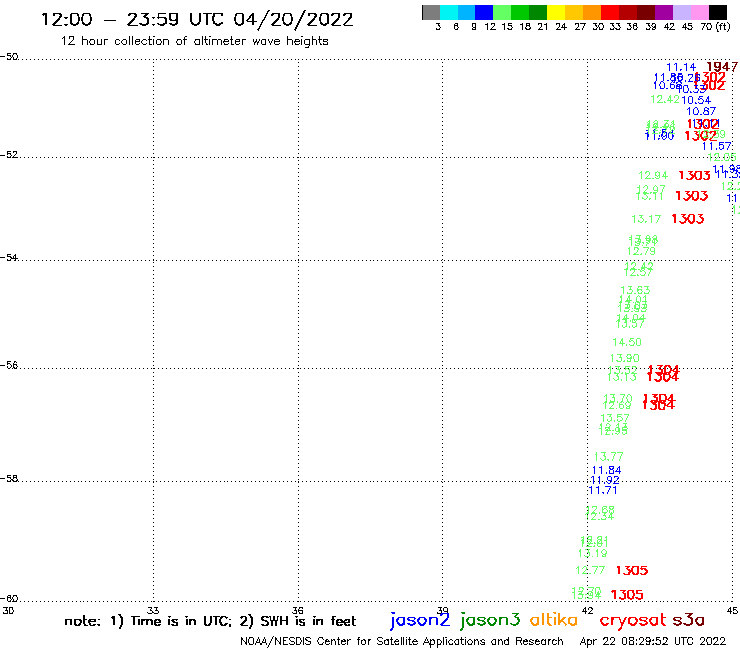The image size is (740, 650).
Task: Click the gray legend color swatch
Action: point(431,12)
